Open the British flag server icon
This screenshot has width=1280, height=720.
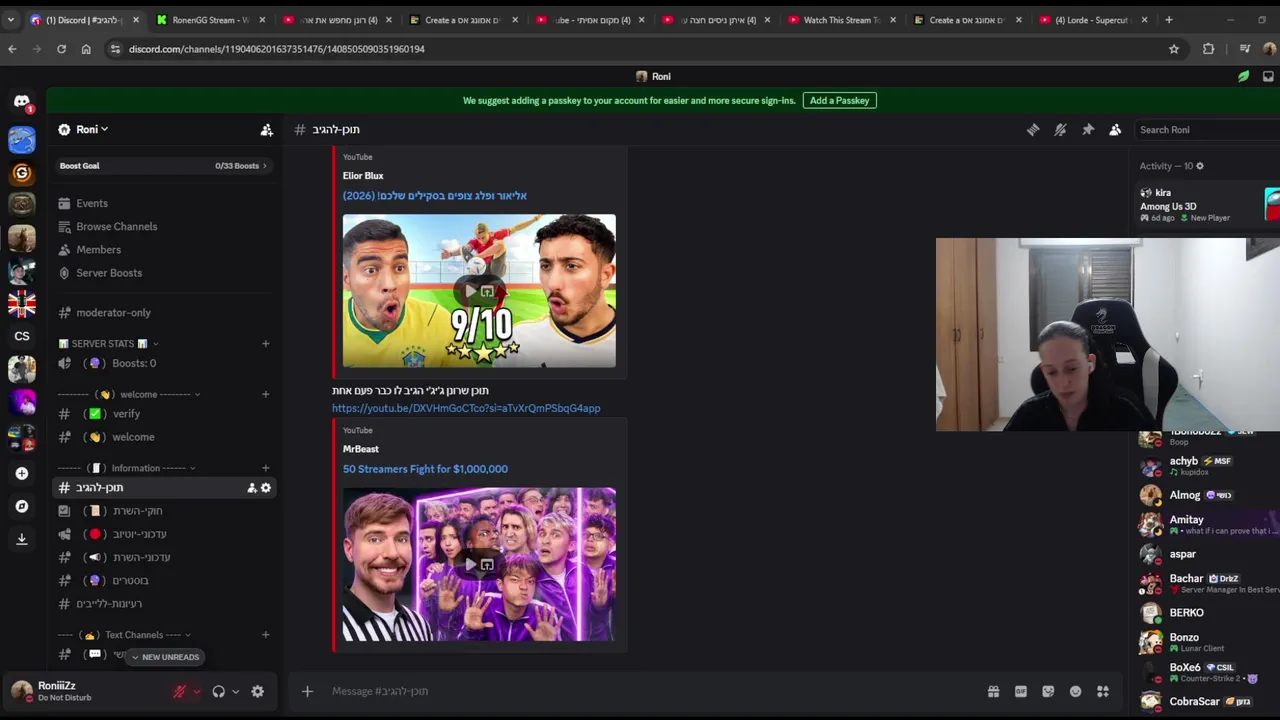coord(22,303)
